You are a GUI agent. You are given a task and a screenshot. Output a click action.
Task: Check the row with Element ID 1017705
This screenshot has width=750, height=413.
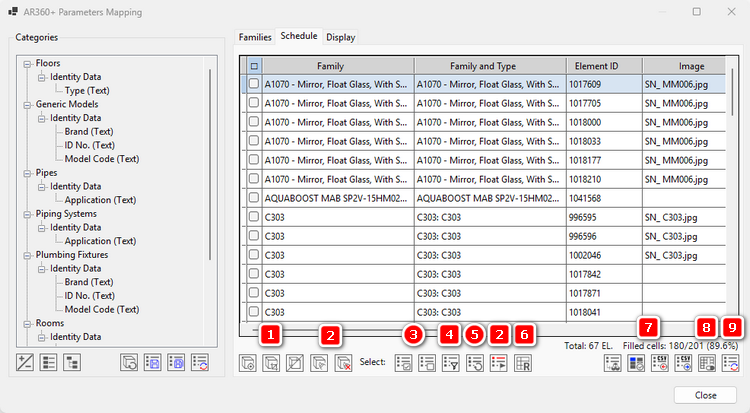(x=254, y=102)
